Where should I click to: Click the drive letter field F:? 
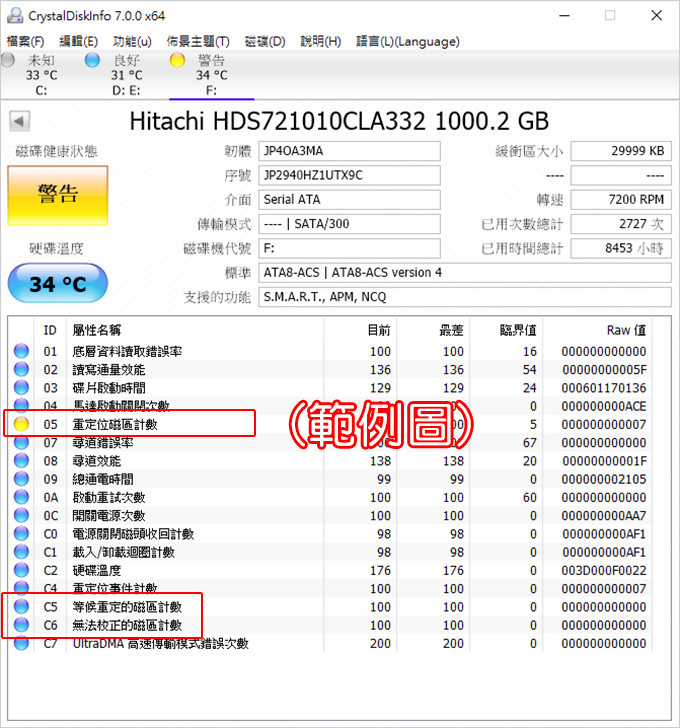click(x=349, y=248)
